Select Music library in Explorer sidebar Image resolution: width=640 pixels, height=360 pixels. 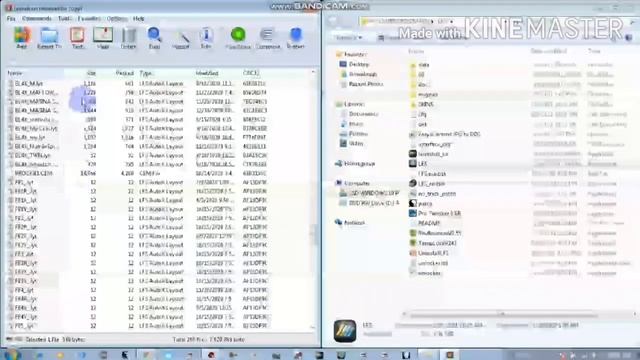[x=352, y=124]
